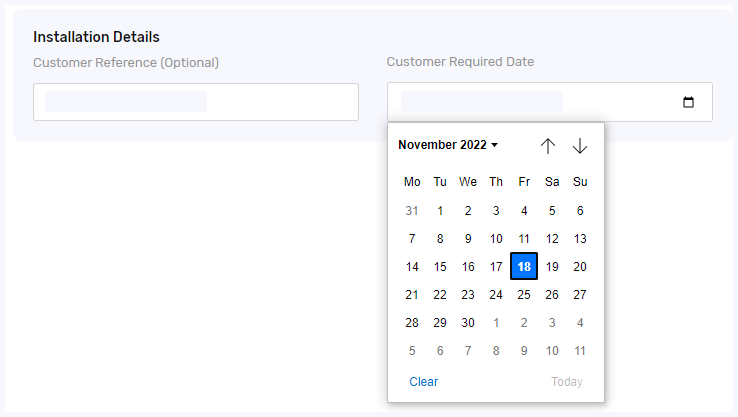Viewport: 738px width, 417px height.
Task: Choose Saturday November 19
Action: [552, 266]
